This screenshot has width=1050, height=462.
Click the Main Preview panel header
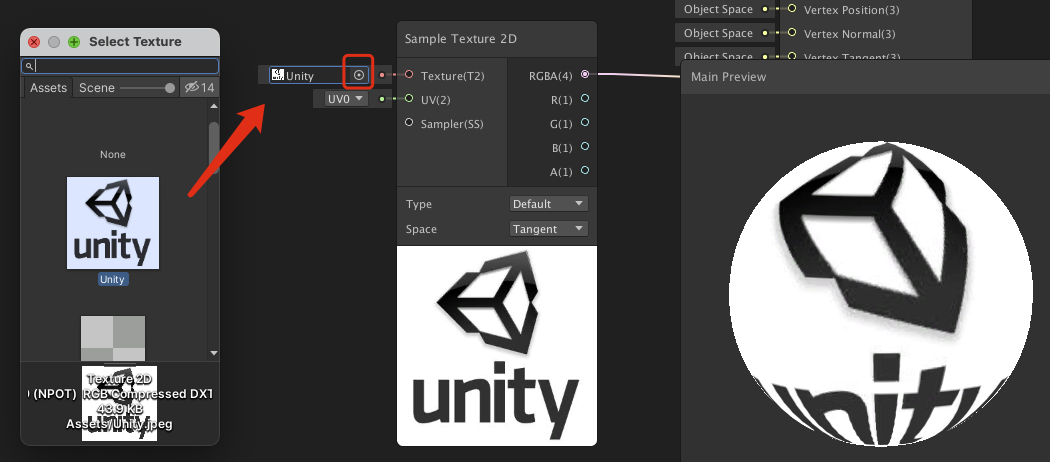point(865,77)
